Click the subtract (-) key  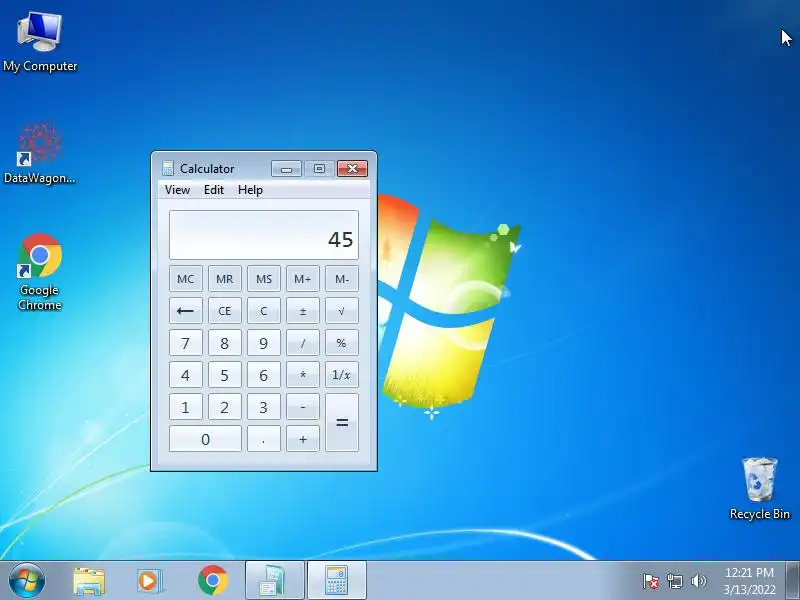tap(303, 407)
